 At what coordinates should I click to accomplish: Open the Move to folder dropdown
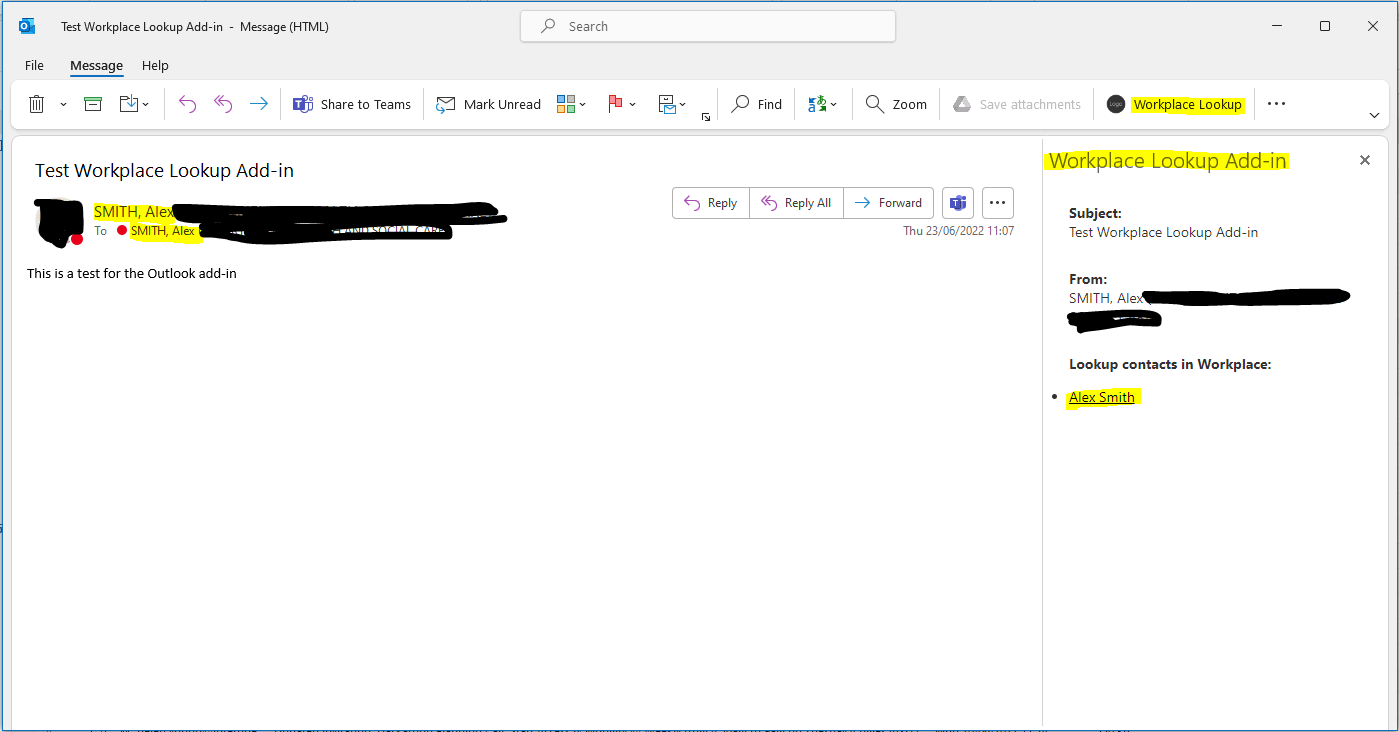click(x=134, y=104)
